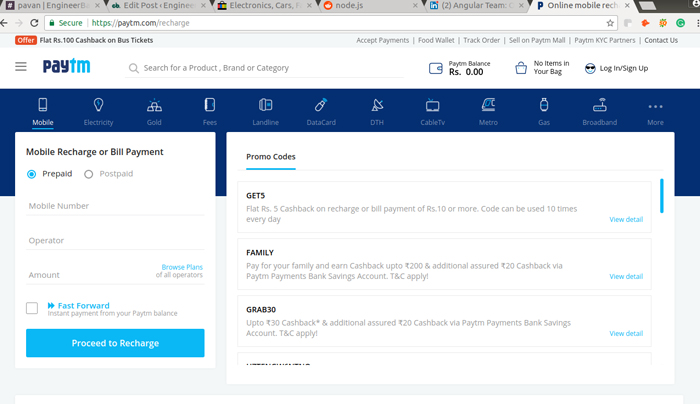Viewport: 700px width, 404px height.
Task: Choose the Landline category
Action: [x=266, y=112]
